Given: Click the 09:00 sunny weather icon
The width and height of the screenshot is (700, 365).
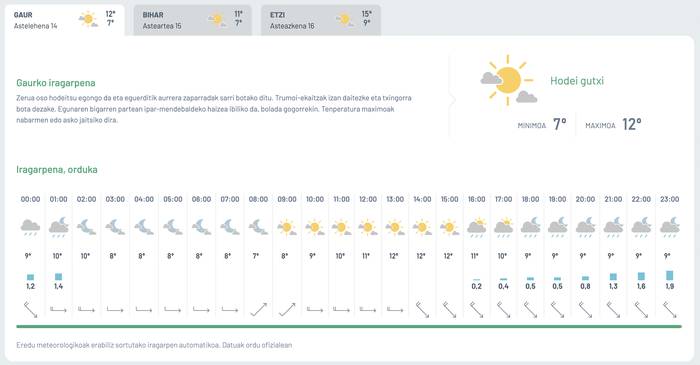Looking at the screenshot, I should tap(287, 228).
